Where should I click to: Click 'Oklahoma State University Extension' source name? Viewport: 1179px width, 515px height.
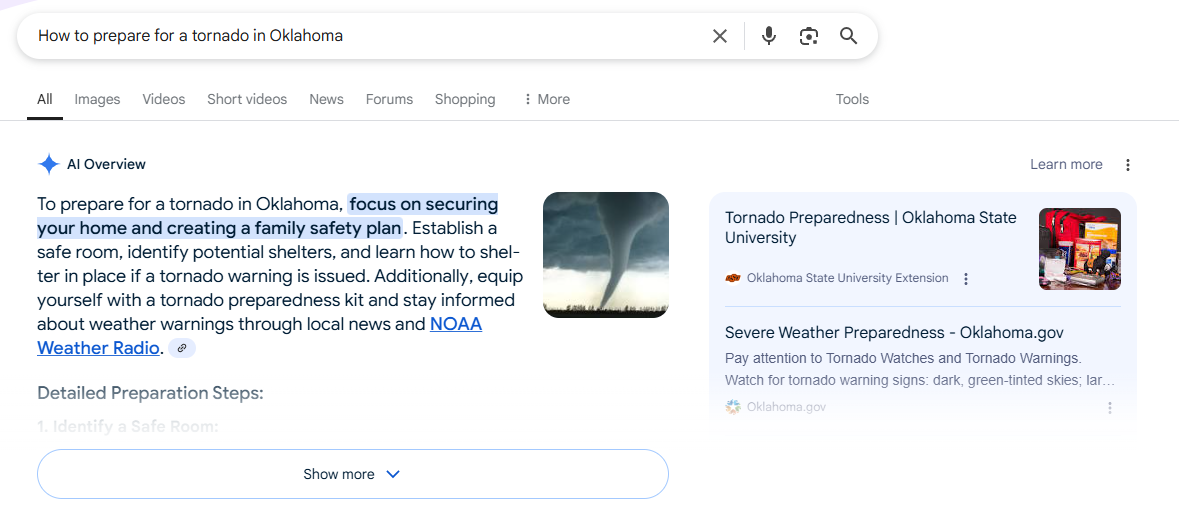click(847, 278)
